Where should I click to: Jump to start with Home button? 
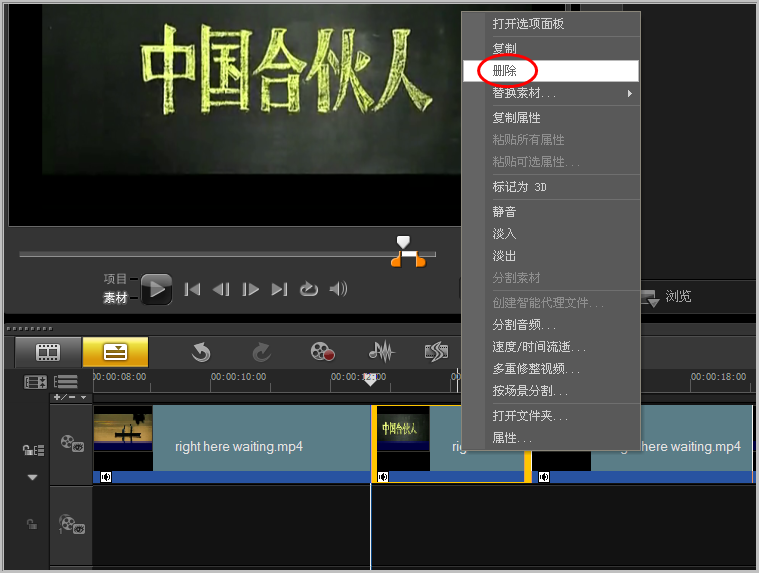tap(192, 289)
